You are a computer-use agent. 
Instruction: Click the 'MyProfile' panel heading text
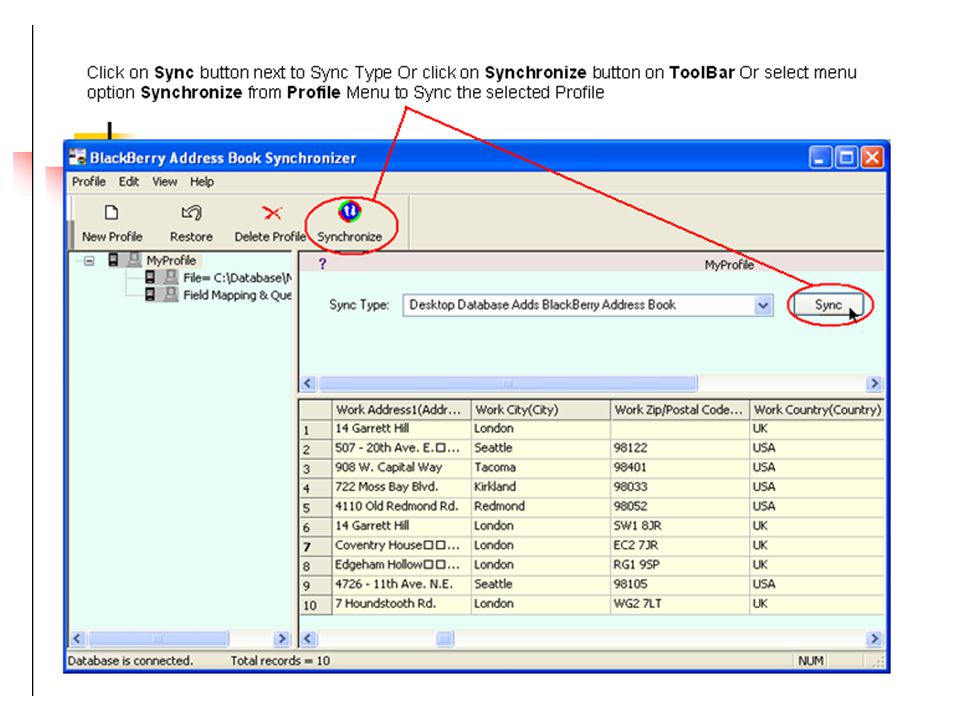point(729,265)
